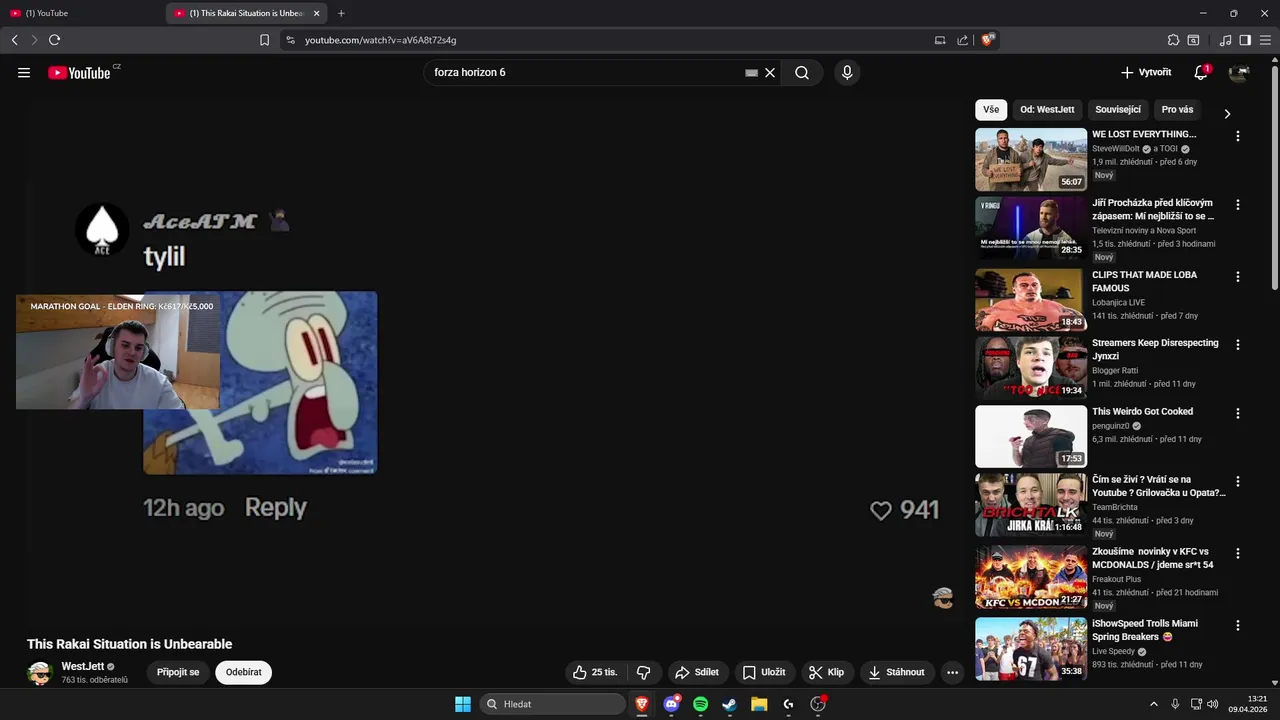The width and height of the screenshot is (1280, 720).
Task: Click the Vytvořit create button
Action: tap(1146, 73)
